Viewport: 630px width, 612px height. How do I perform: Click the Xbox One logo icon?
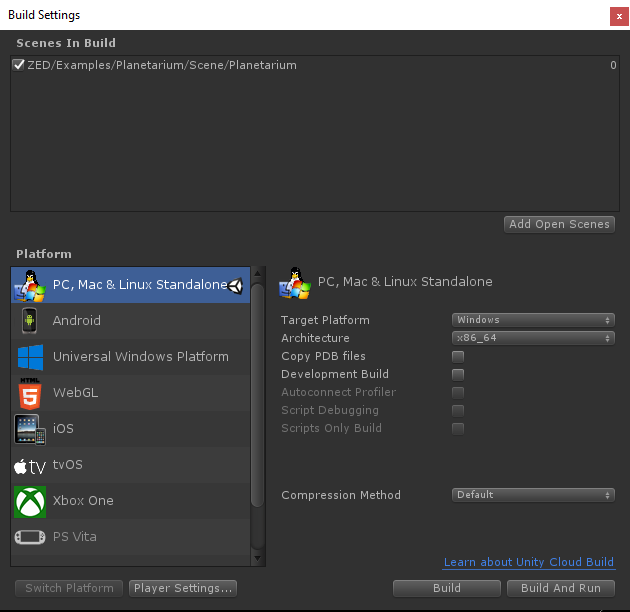pyautogui.click(x=30, y=502)
